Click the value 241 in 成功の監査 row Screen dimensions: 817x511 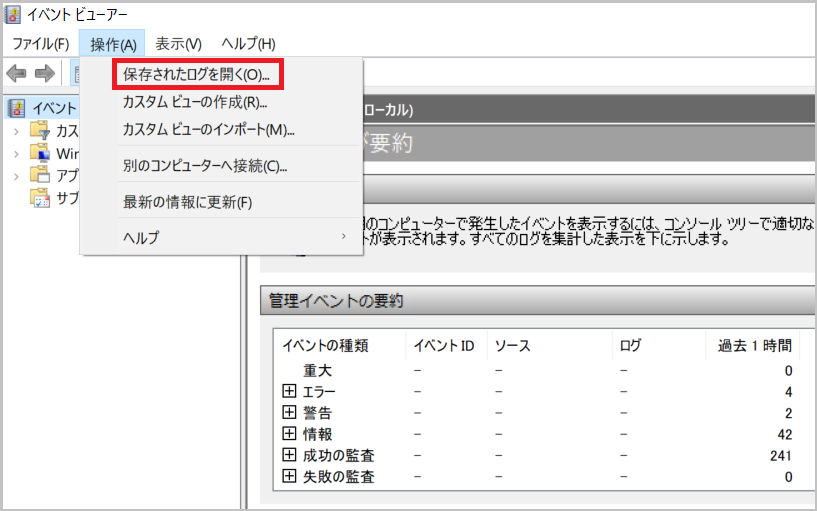click(781, 456)
